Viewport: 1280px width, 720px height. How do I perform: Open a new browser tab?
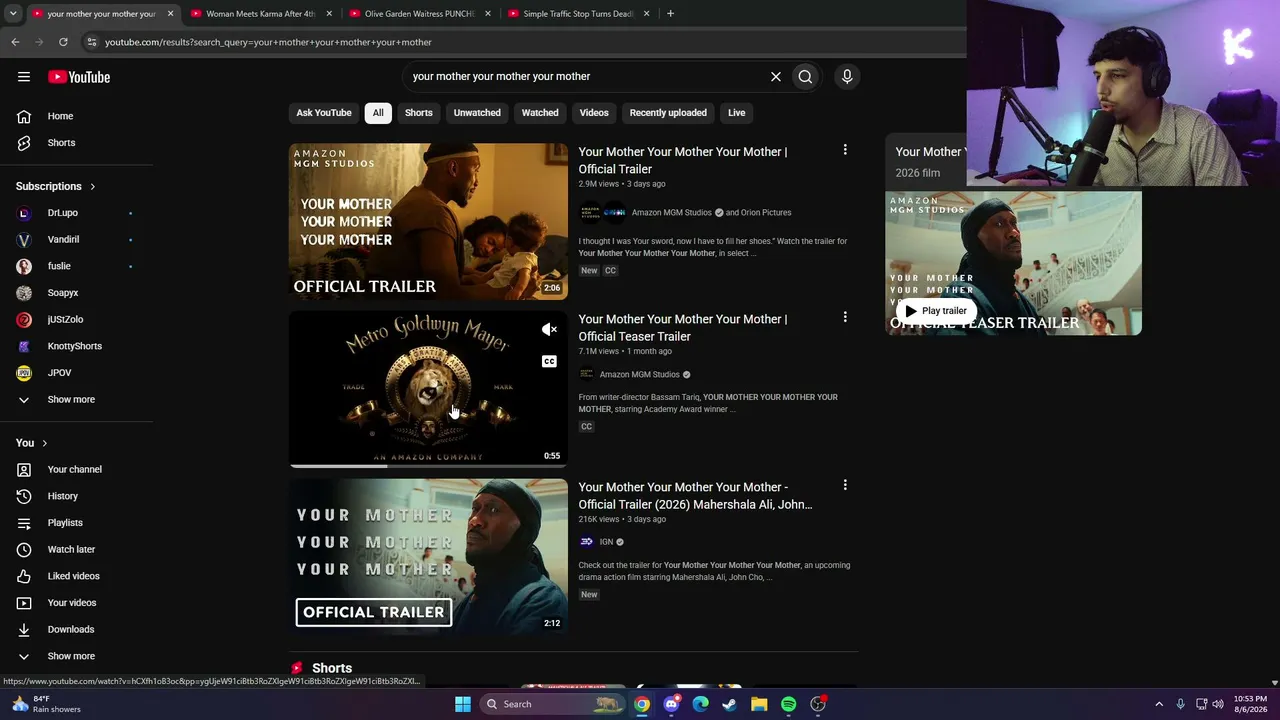[670, 14]
